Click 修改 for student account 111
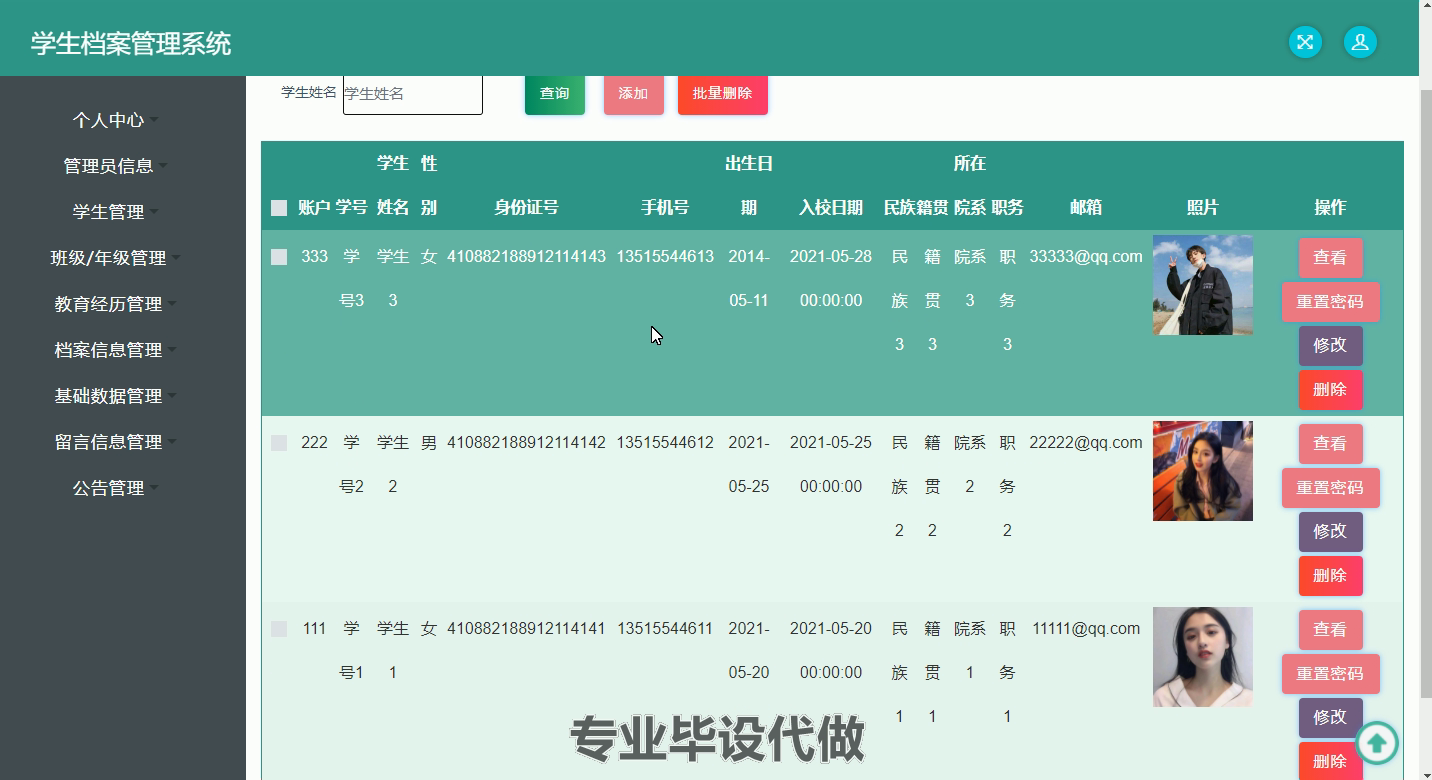1432x780 pixels. (x=1330, y=718)
